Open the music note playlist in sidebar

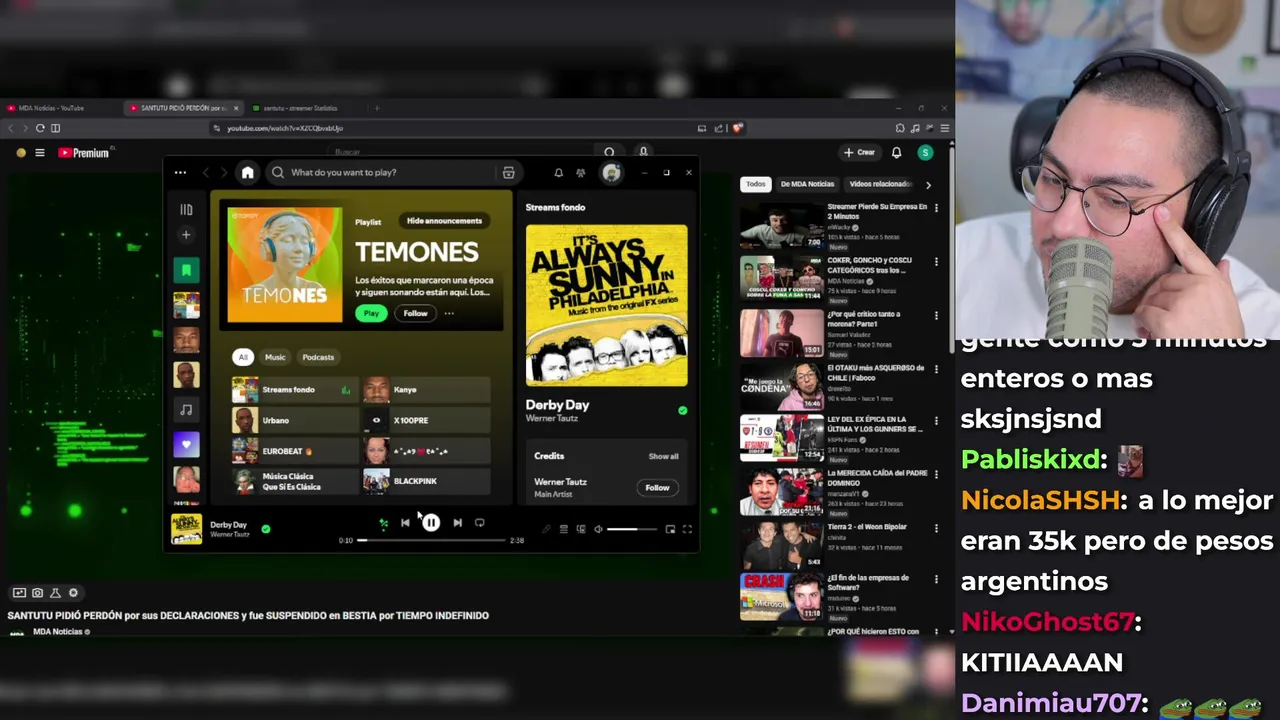(186, 409)
